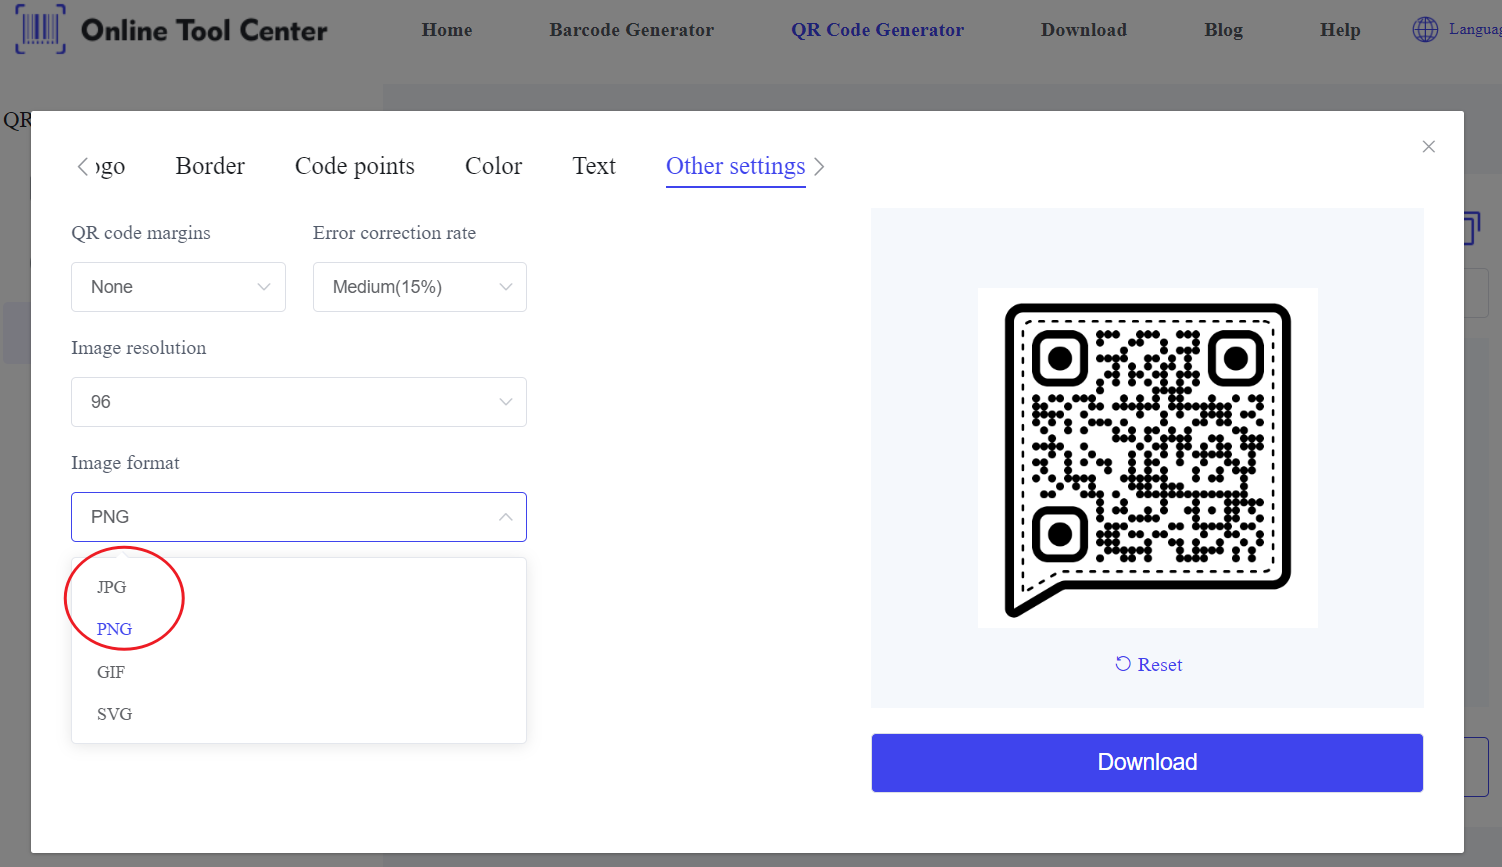Click the QR code preview image
1502x867 pixels.
coord(1148,458)
